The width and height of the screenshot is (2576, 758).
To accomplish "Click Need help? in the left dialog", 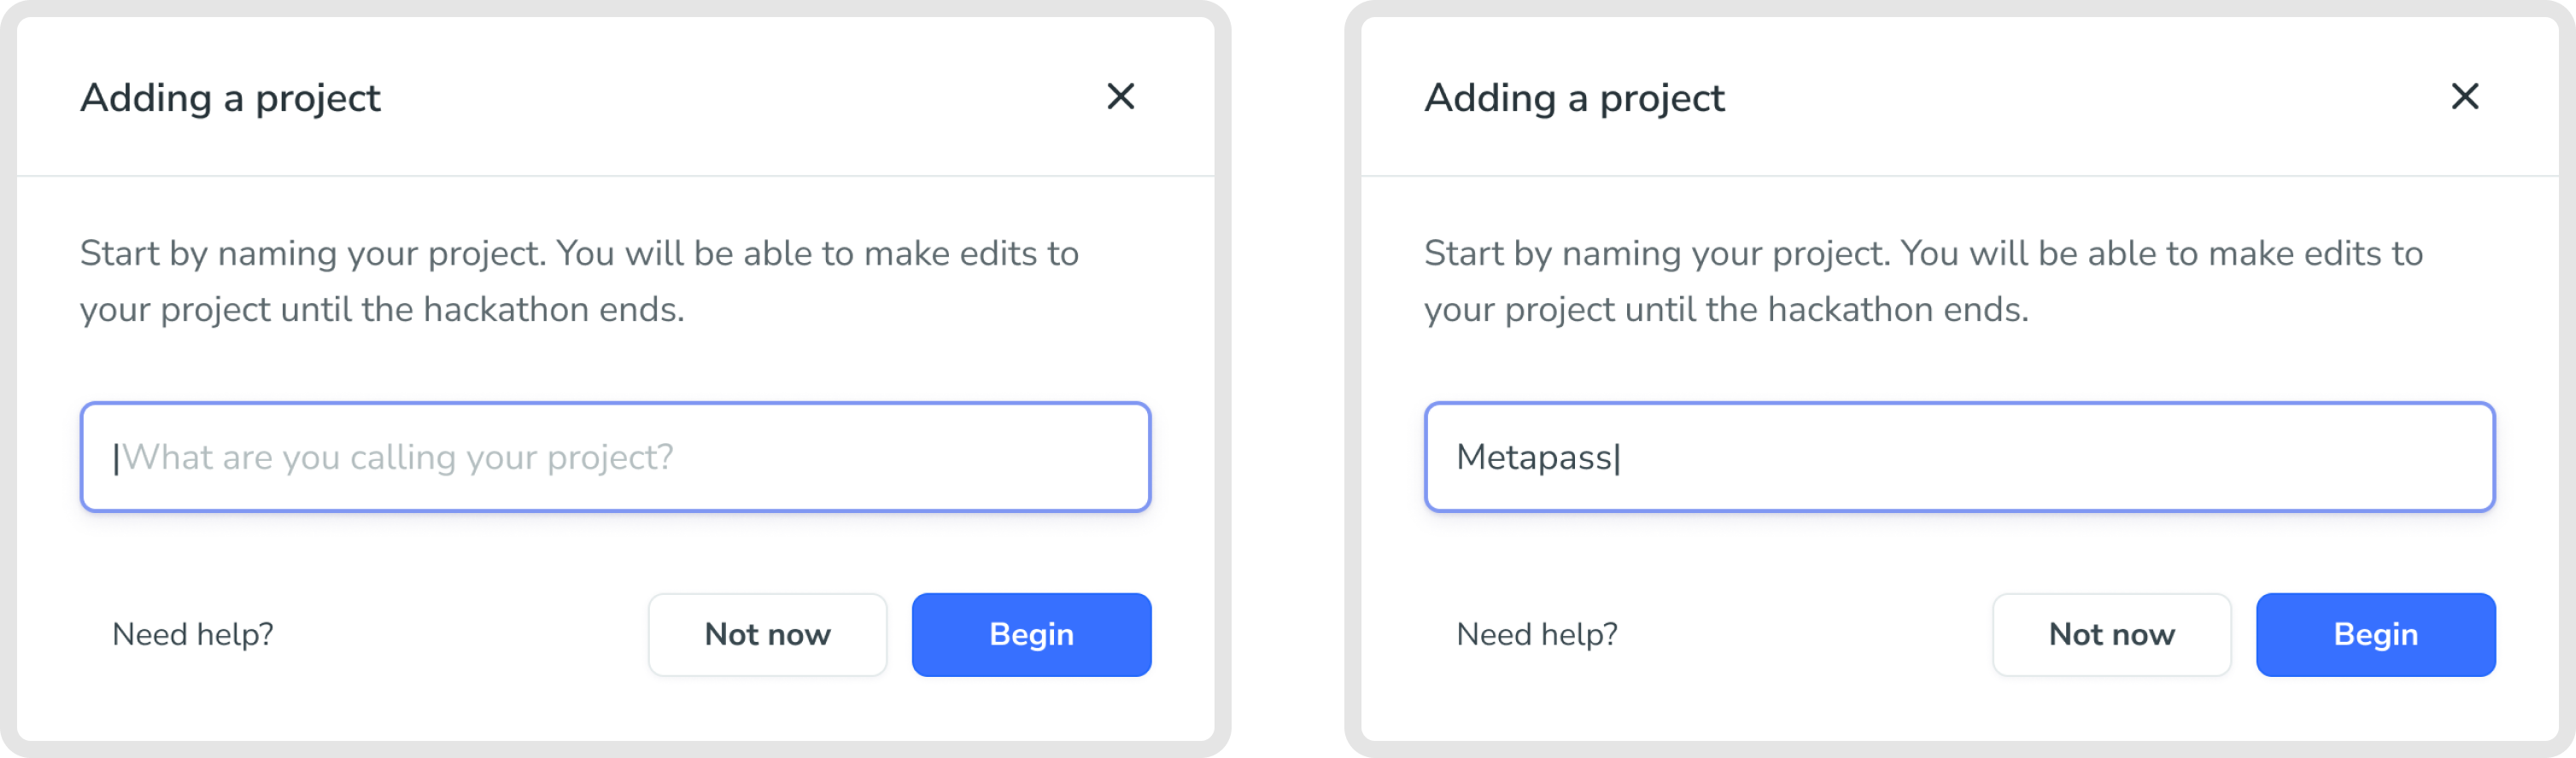I will [192, 634].
